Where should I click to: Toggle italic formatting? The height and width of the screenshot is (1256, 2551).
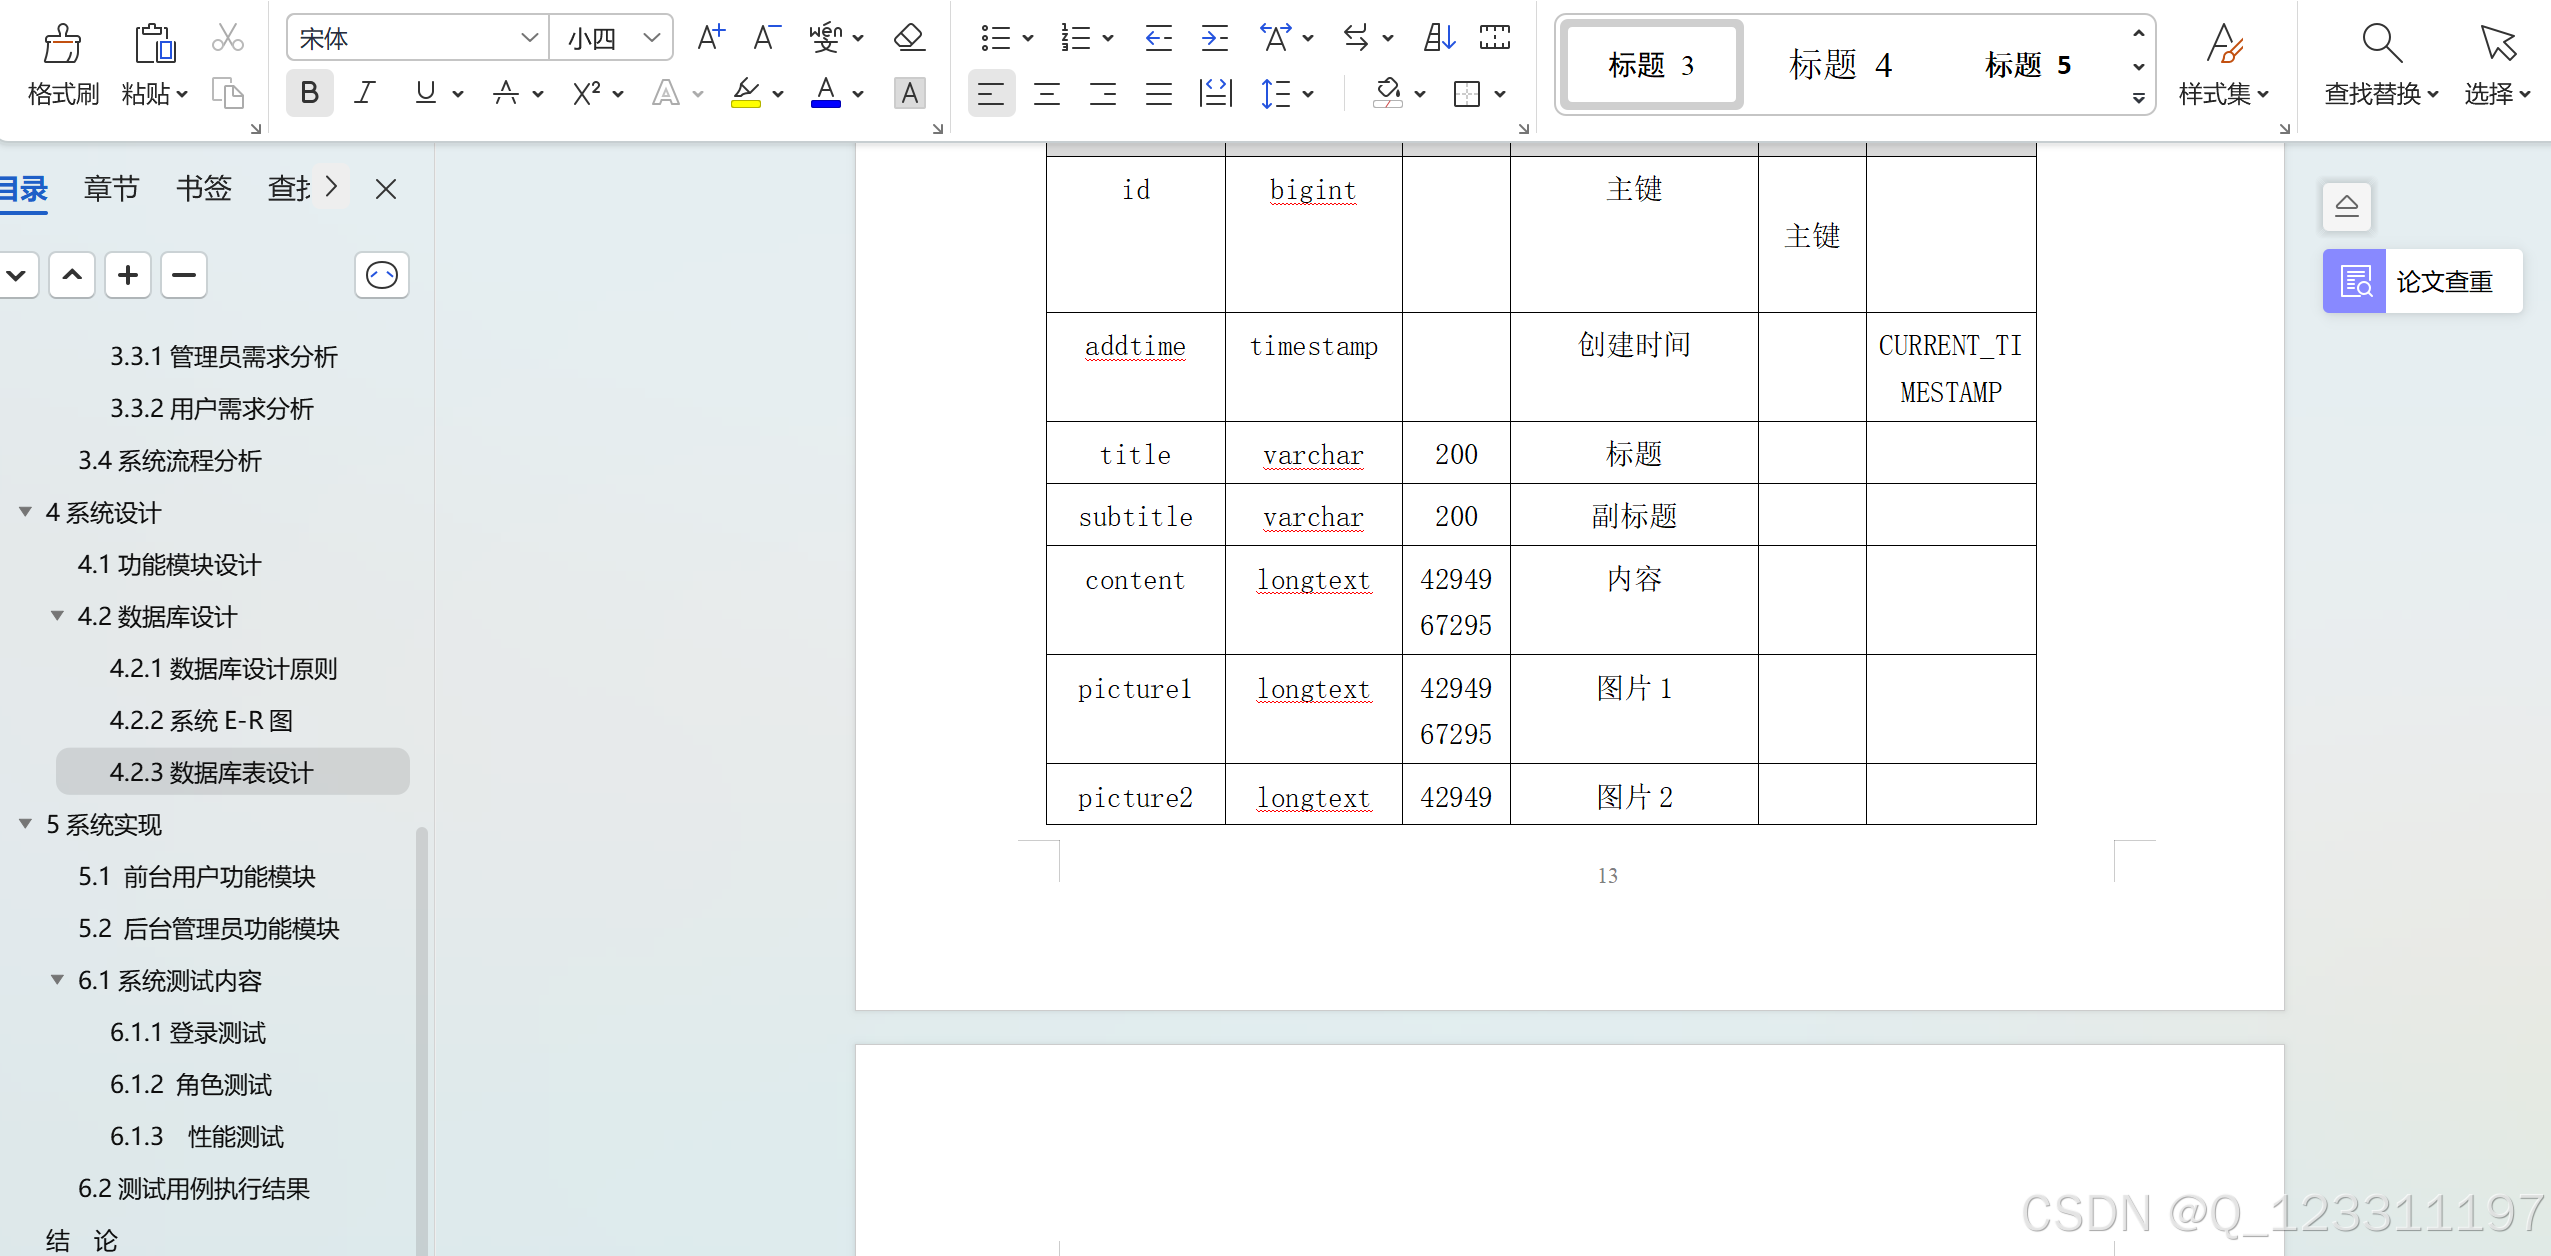tap(365, 93)
